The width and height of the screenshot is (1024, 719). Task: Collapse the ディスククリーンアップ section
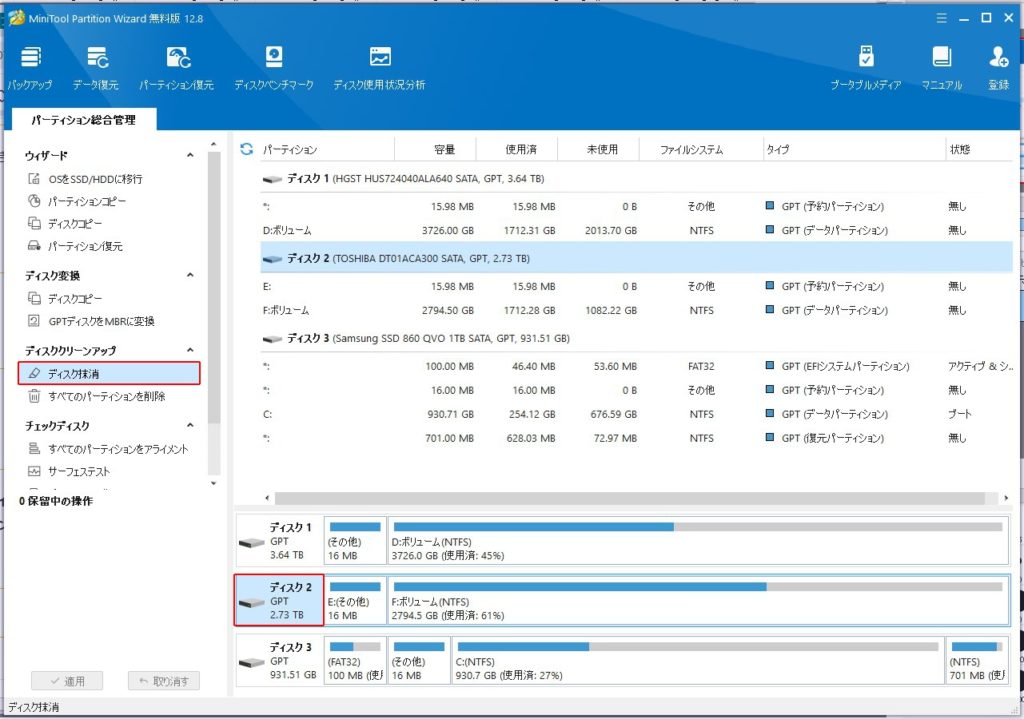pos(190,351)
